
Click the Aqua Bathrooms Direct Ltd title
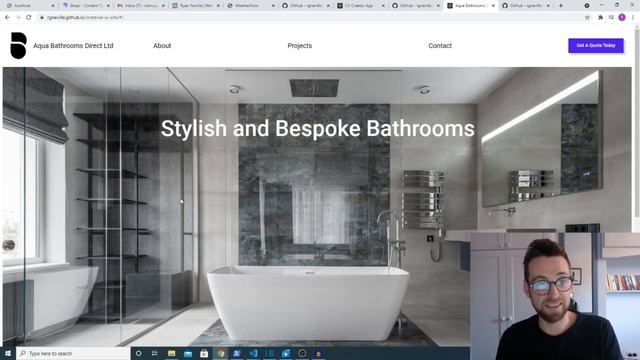coord(73,46)
